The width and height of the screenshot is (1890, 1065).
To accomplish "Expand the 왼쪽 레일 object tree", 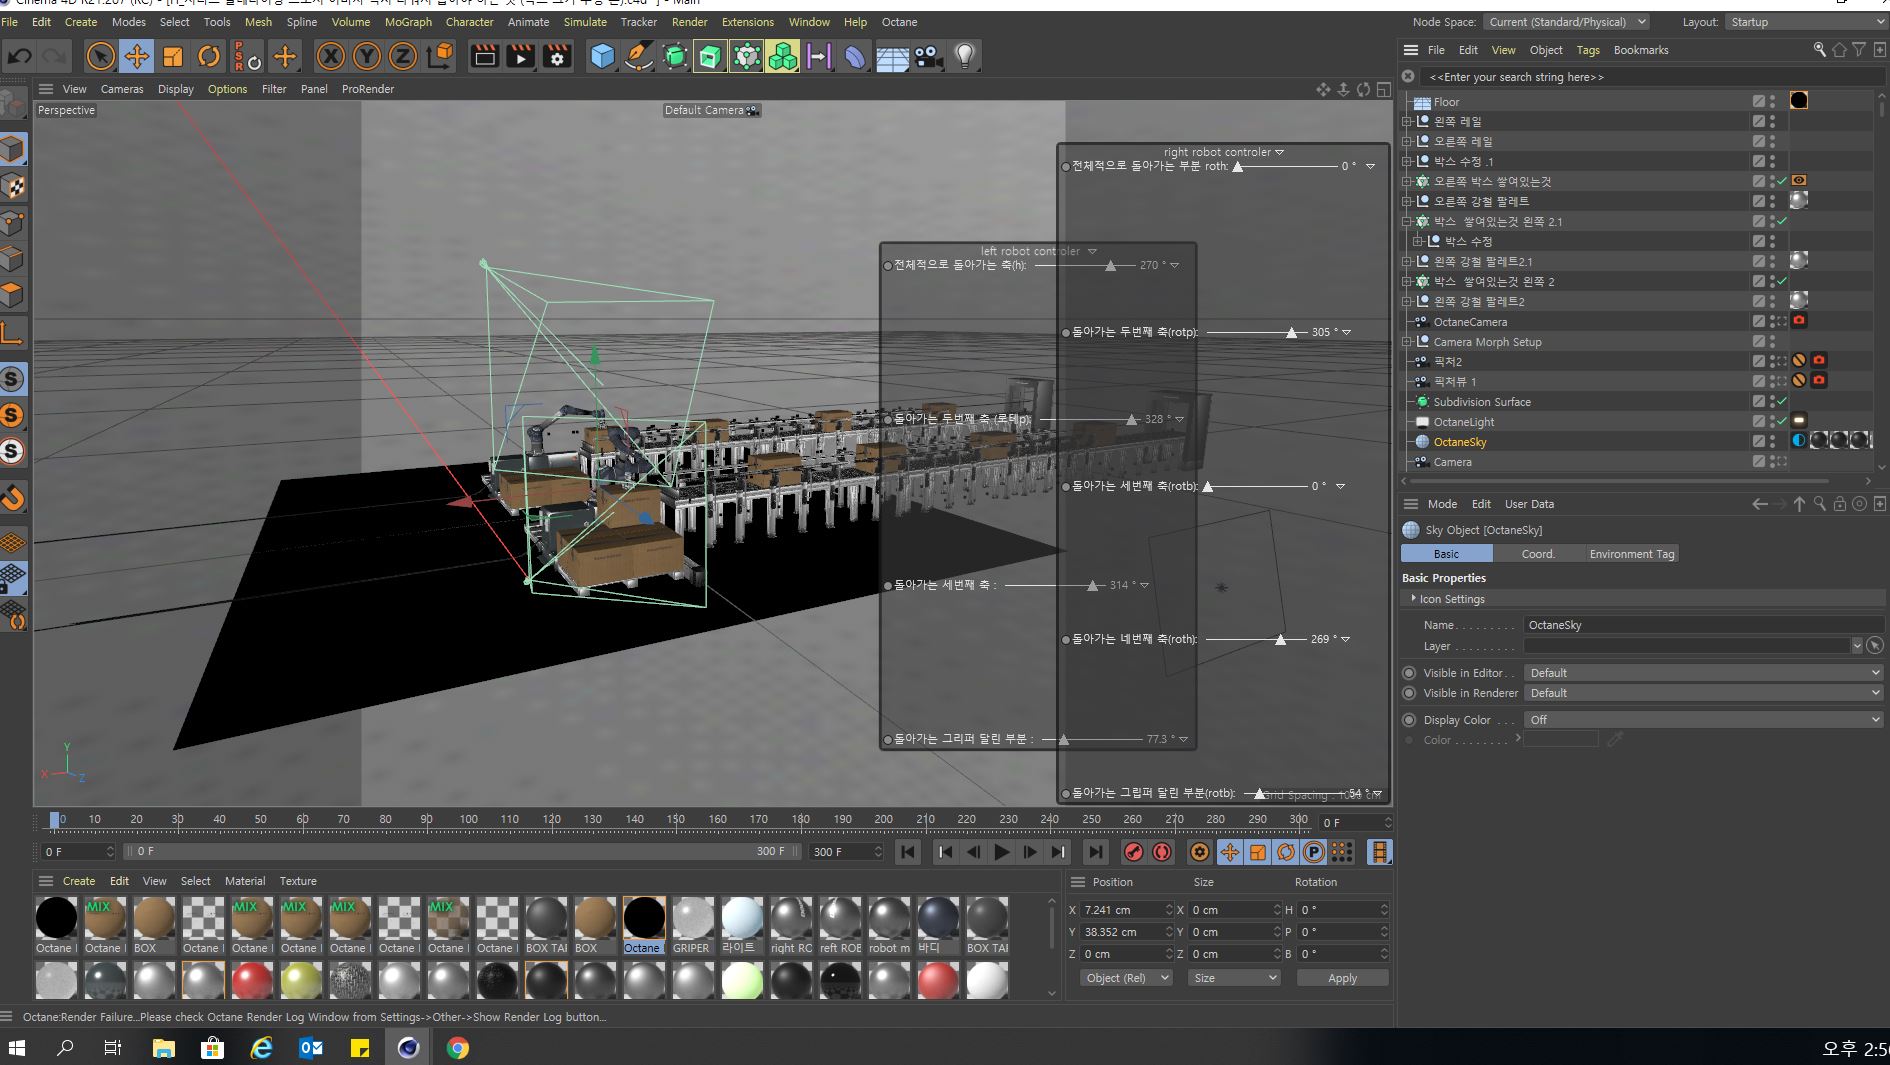I will 1407,122.
